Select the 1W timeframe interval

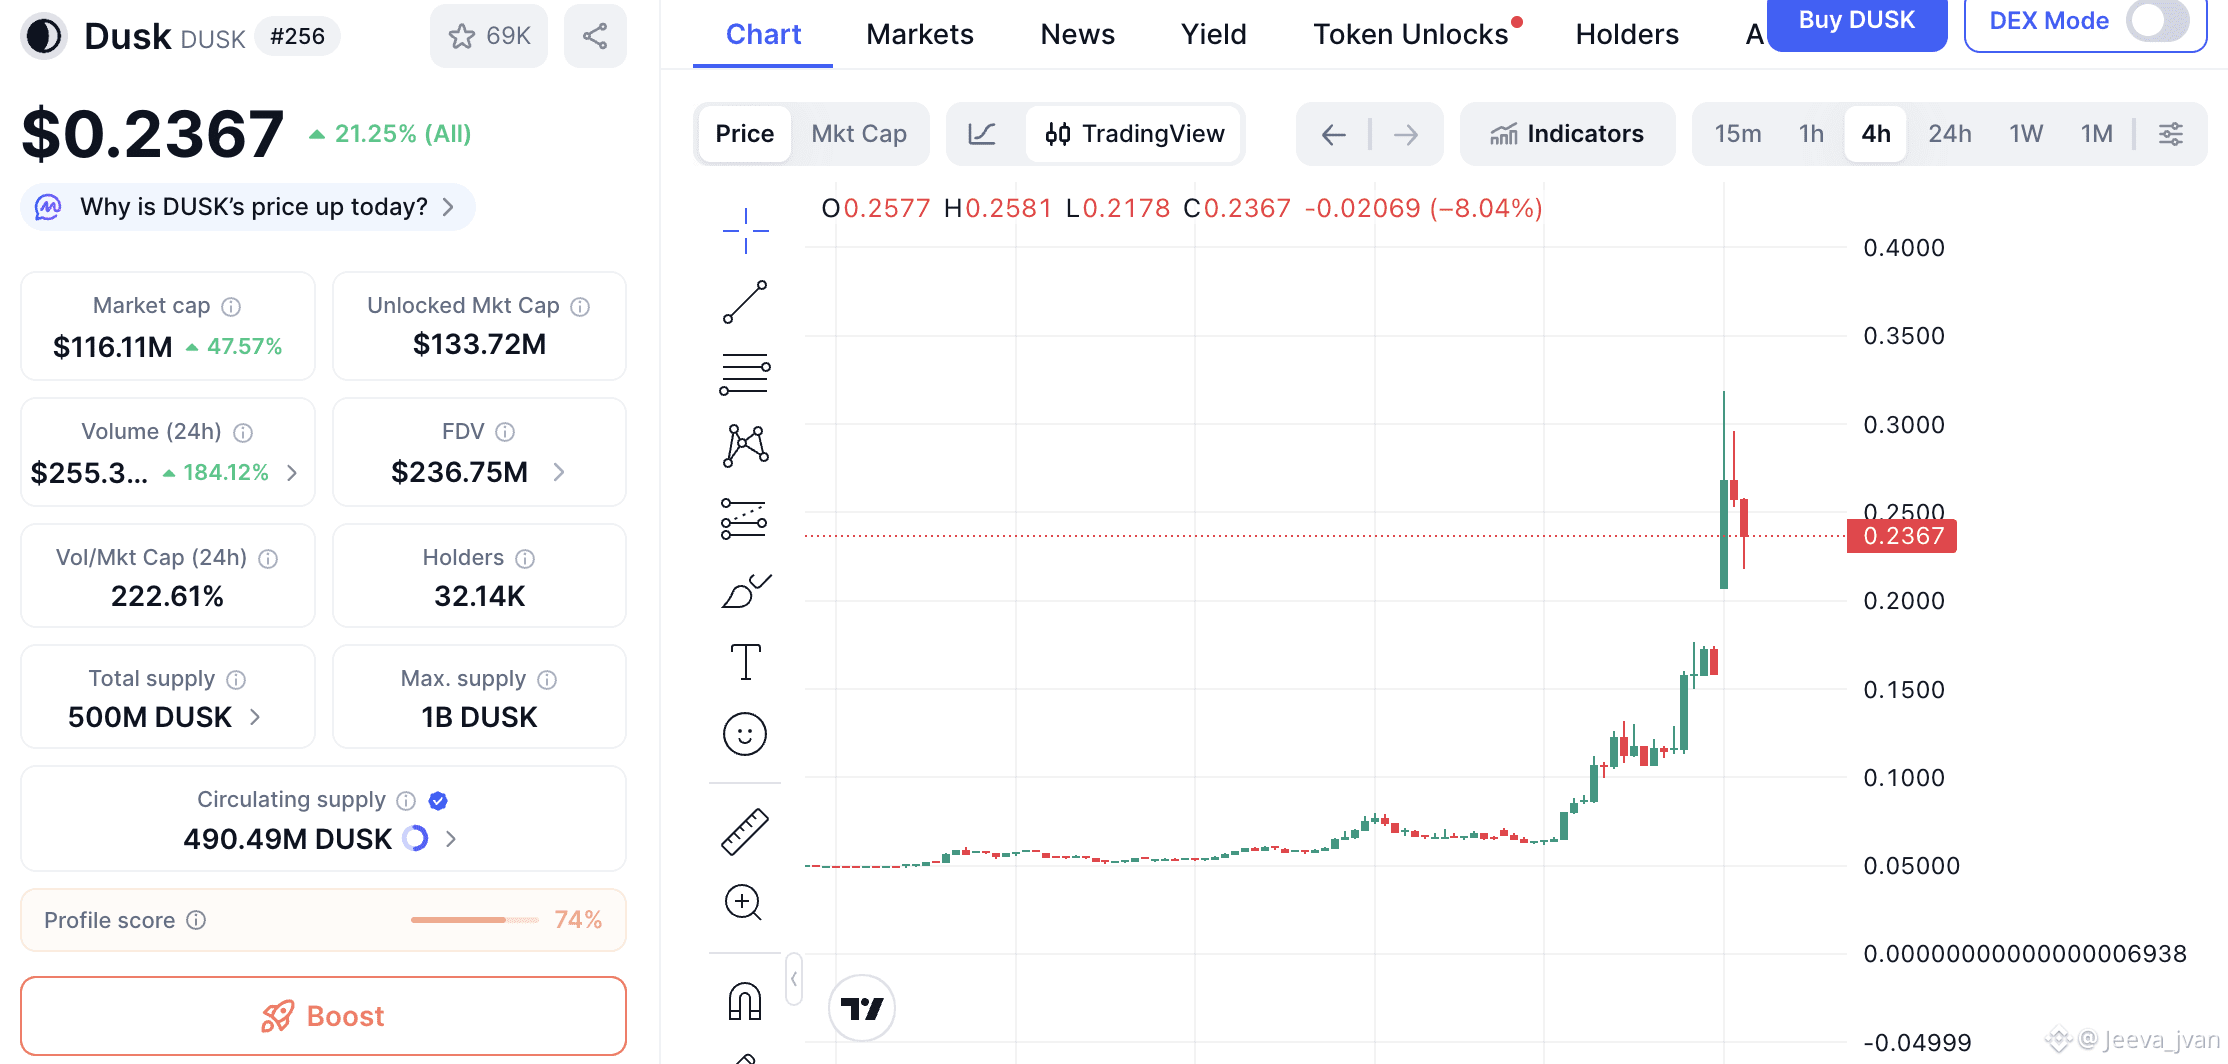pos(2026,134)
